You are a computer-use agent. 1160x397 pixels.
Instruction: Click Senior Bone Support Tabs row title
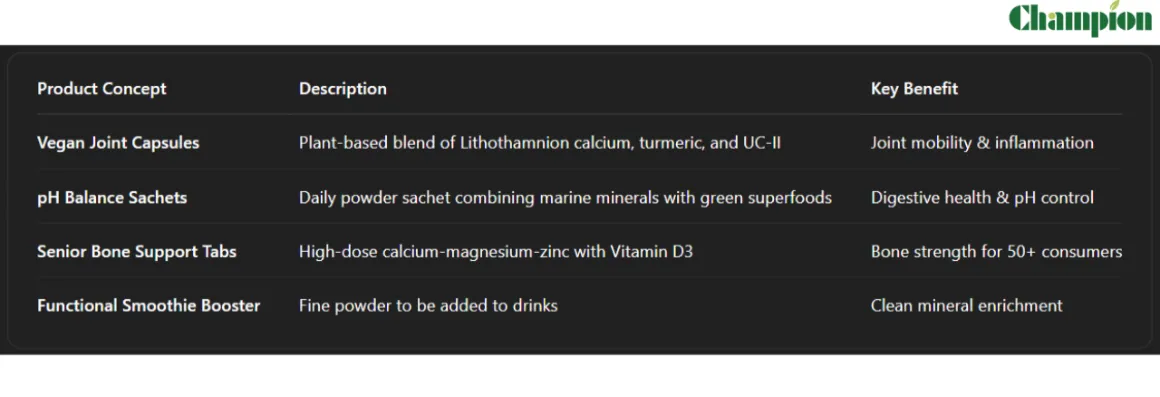point(137,251)
